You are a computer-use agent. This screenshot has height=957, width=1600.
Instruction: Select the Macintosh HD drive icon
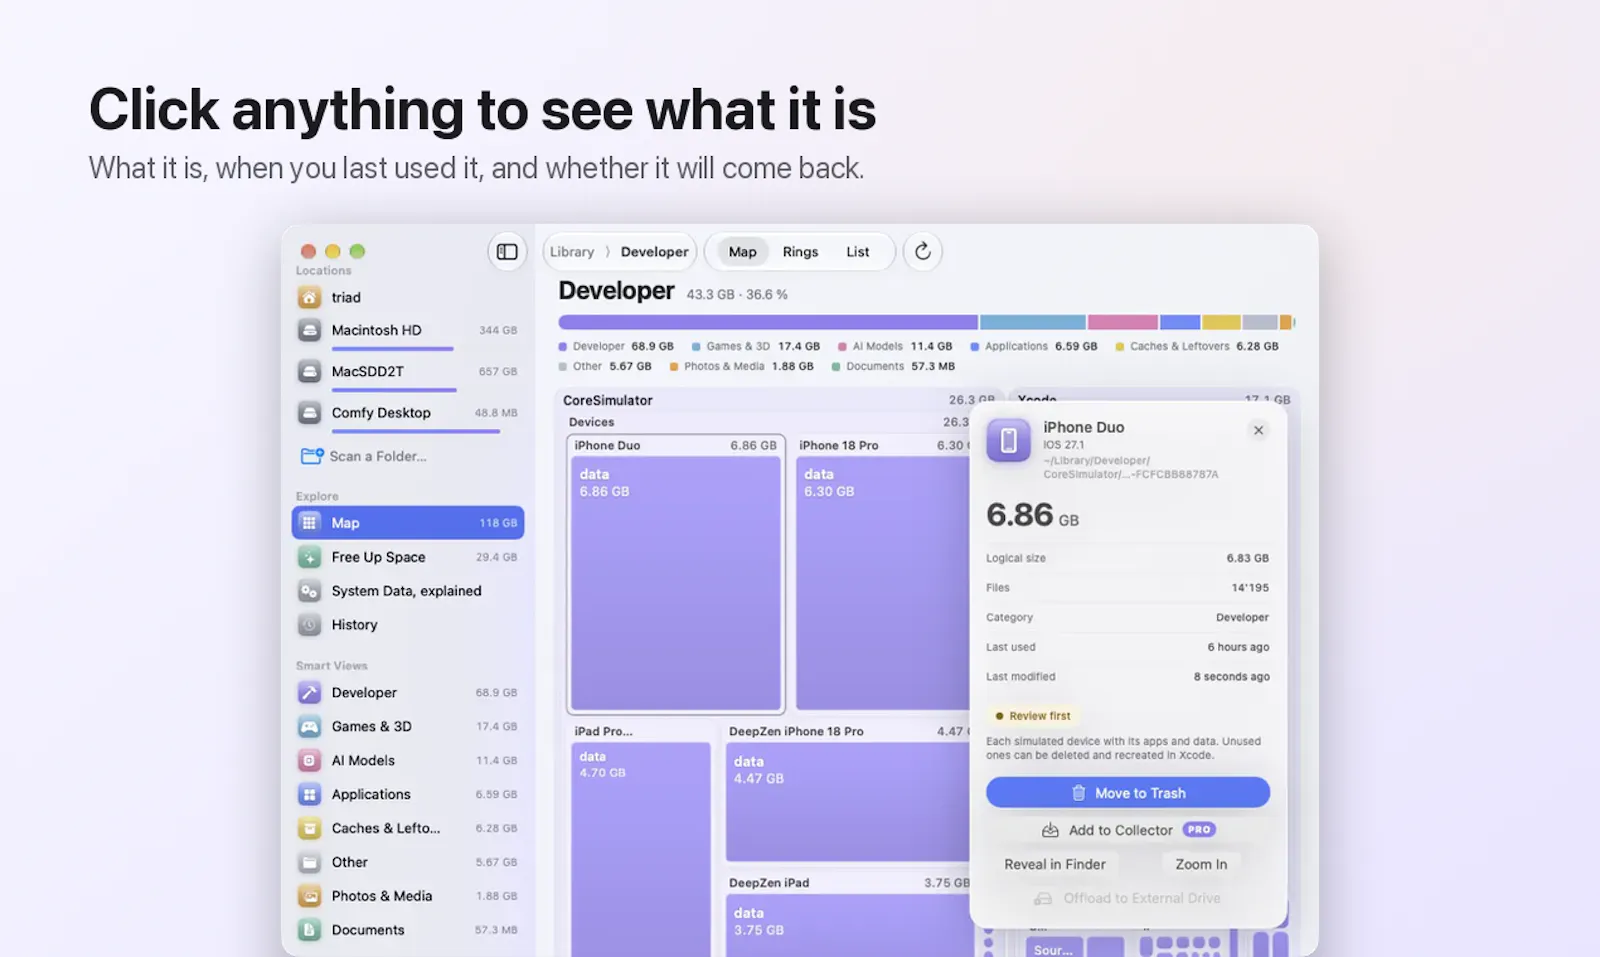click(x=310, y=330)
